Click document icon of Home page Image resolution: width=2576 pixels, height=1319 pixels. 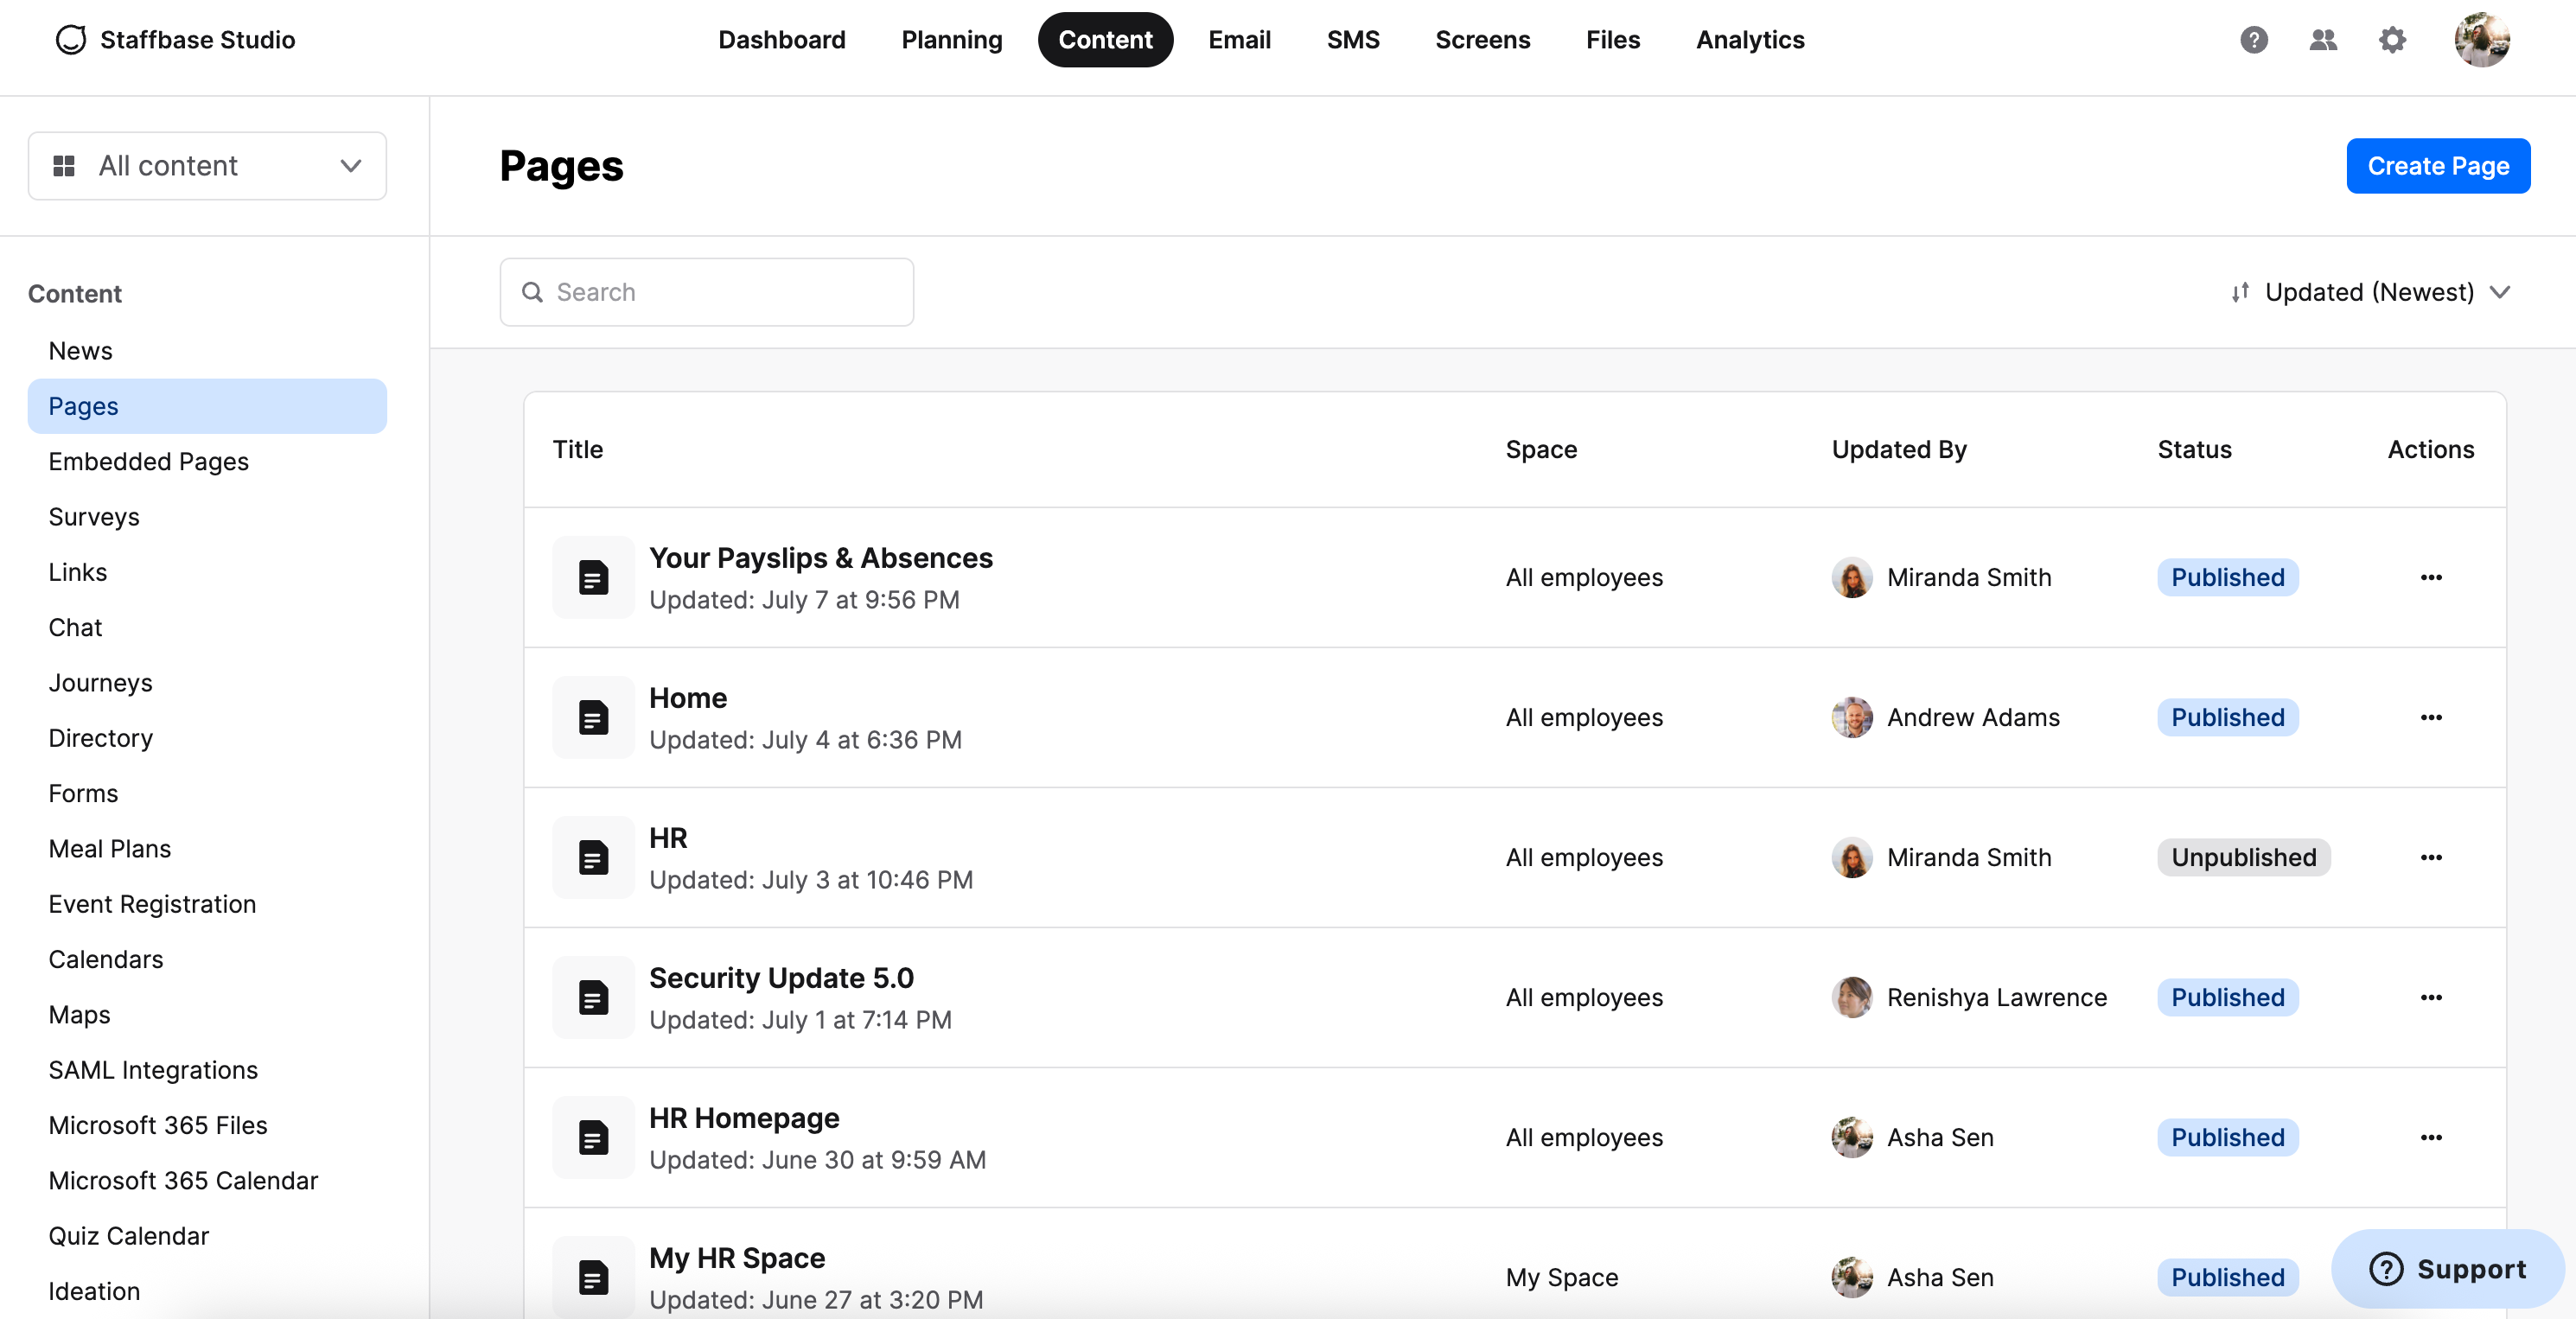point(593,717)
